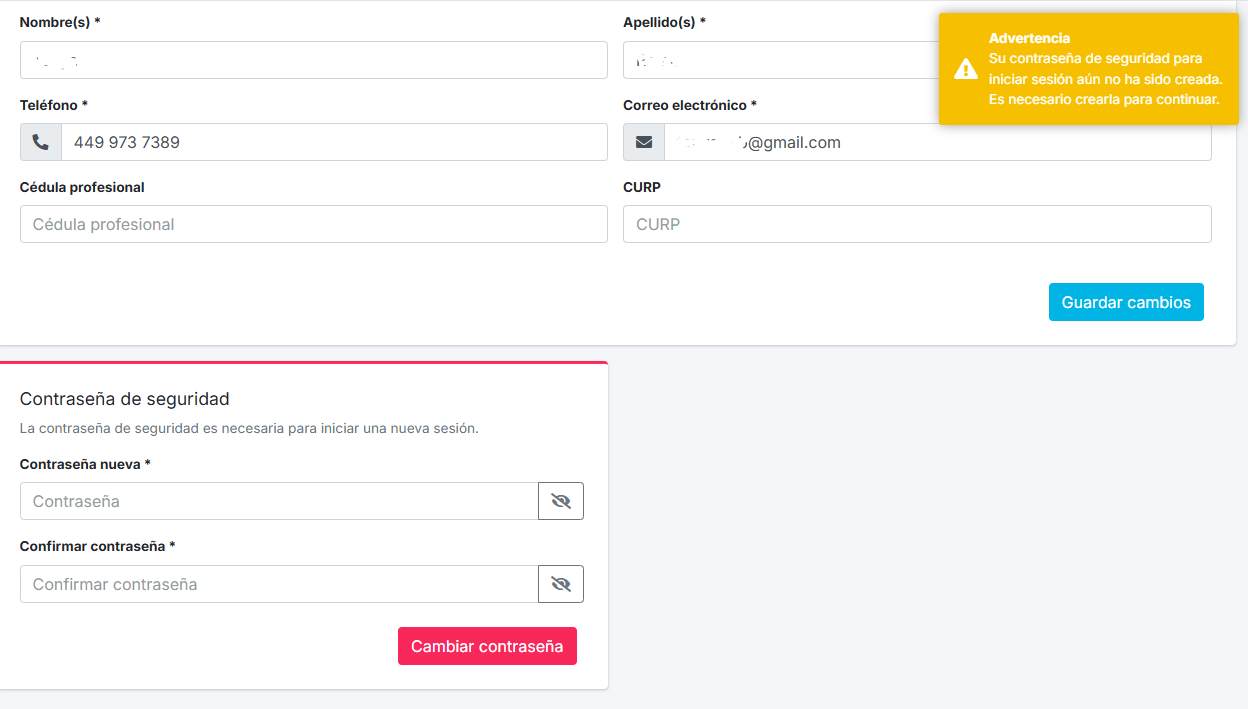This screenshot has height=709, width=1248.
Task: Click the Cédula profesional label
Action: tap(82, 187)
